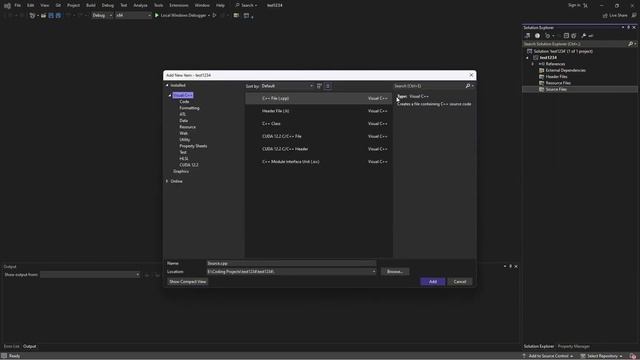The height and width of the screenshot is (360, 640).
Task: Click the Sign in link
Action: (x=574, y=5)
